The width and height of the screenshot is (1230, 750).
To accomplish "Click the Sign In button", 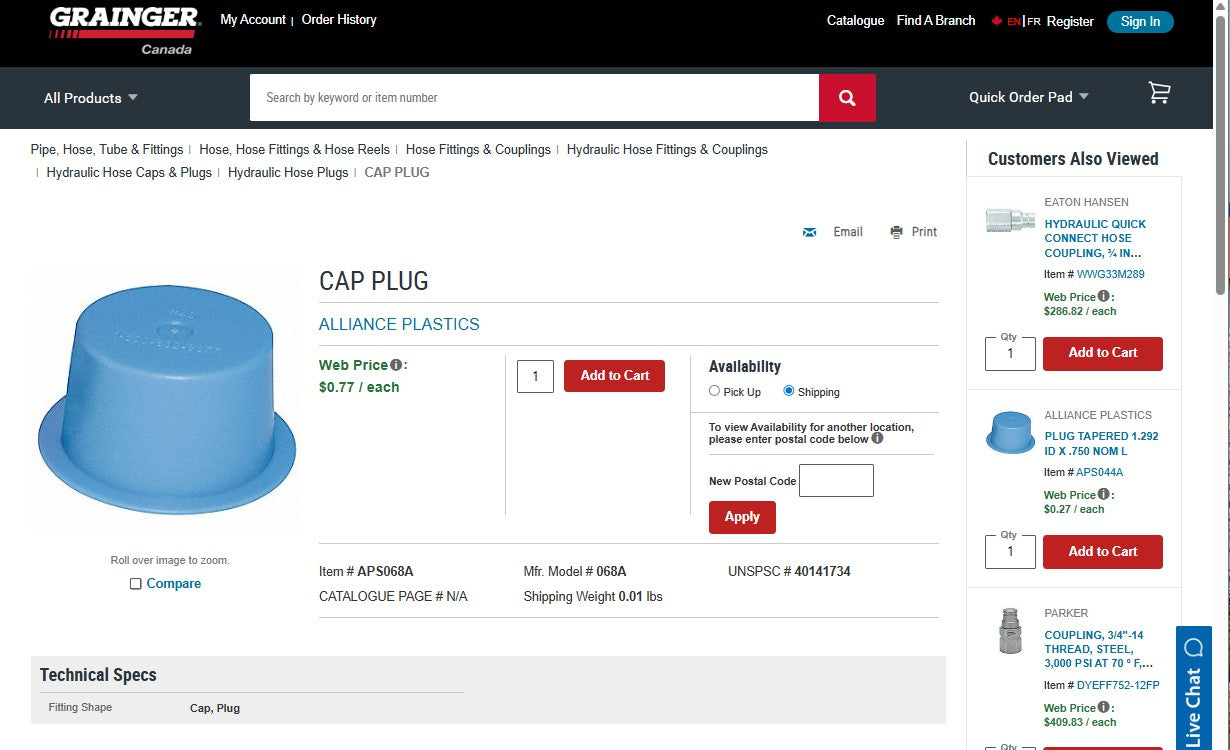I will (1140, 21).
